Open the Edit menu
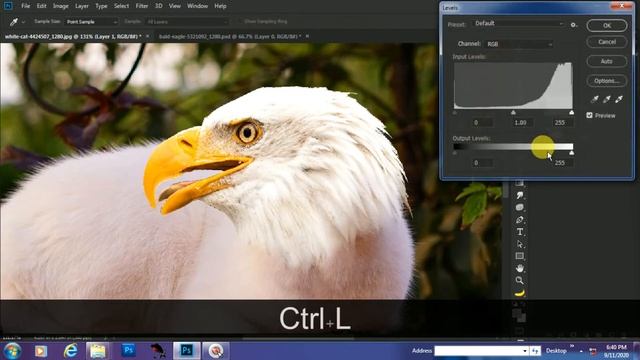The width and height of the screenshot is (640, 360). [x=41, y=6]
